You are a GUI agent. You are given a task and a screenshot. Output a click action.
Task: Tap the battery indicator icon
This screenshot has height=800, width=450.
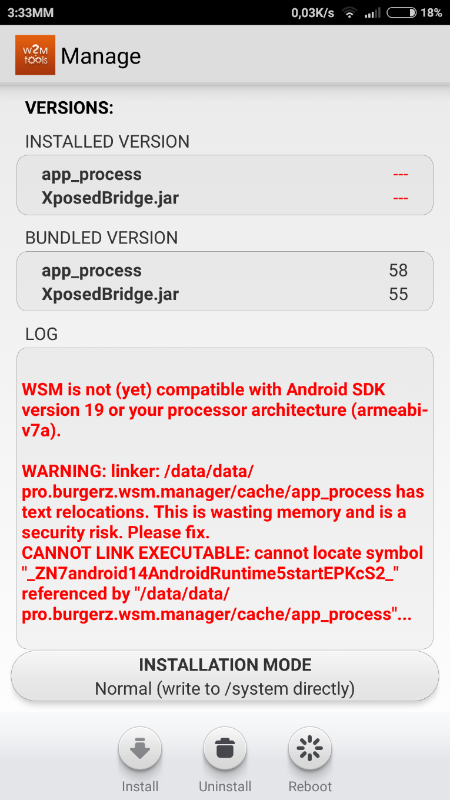402,13
